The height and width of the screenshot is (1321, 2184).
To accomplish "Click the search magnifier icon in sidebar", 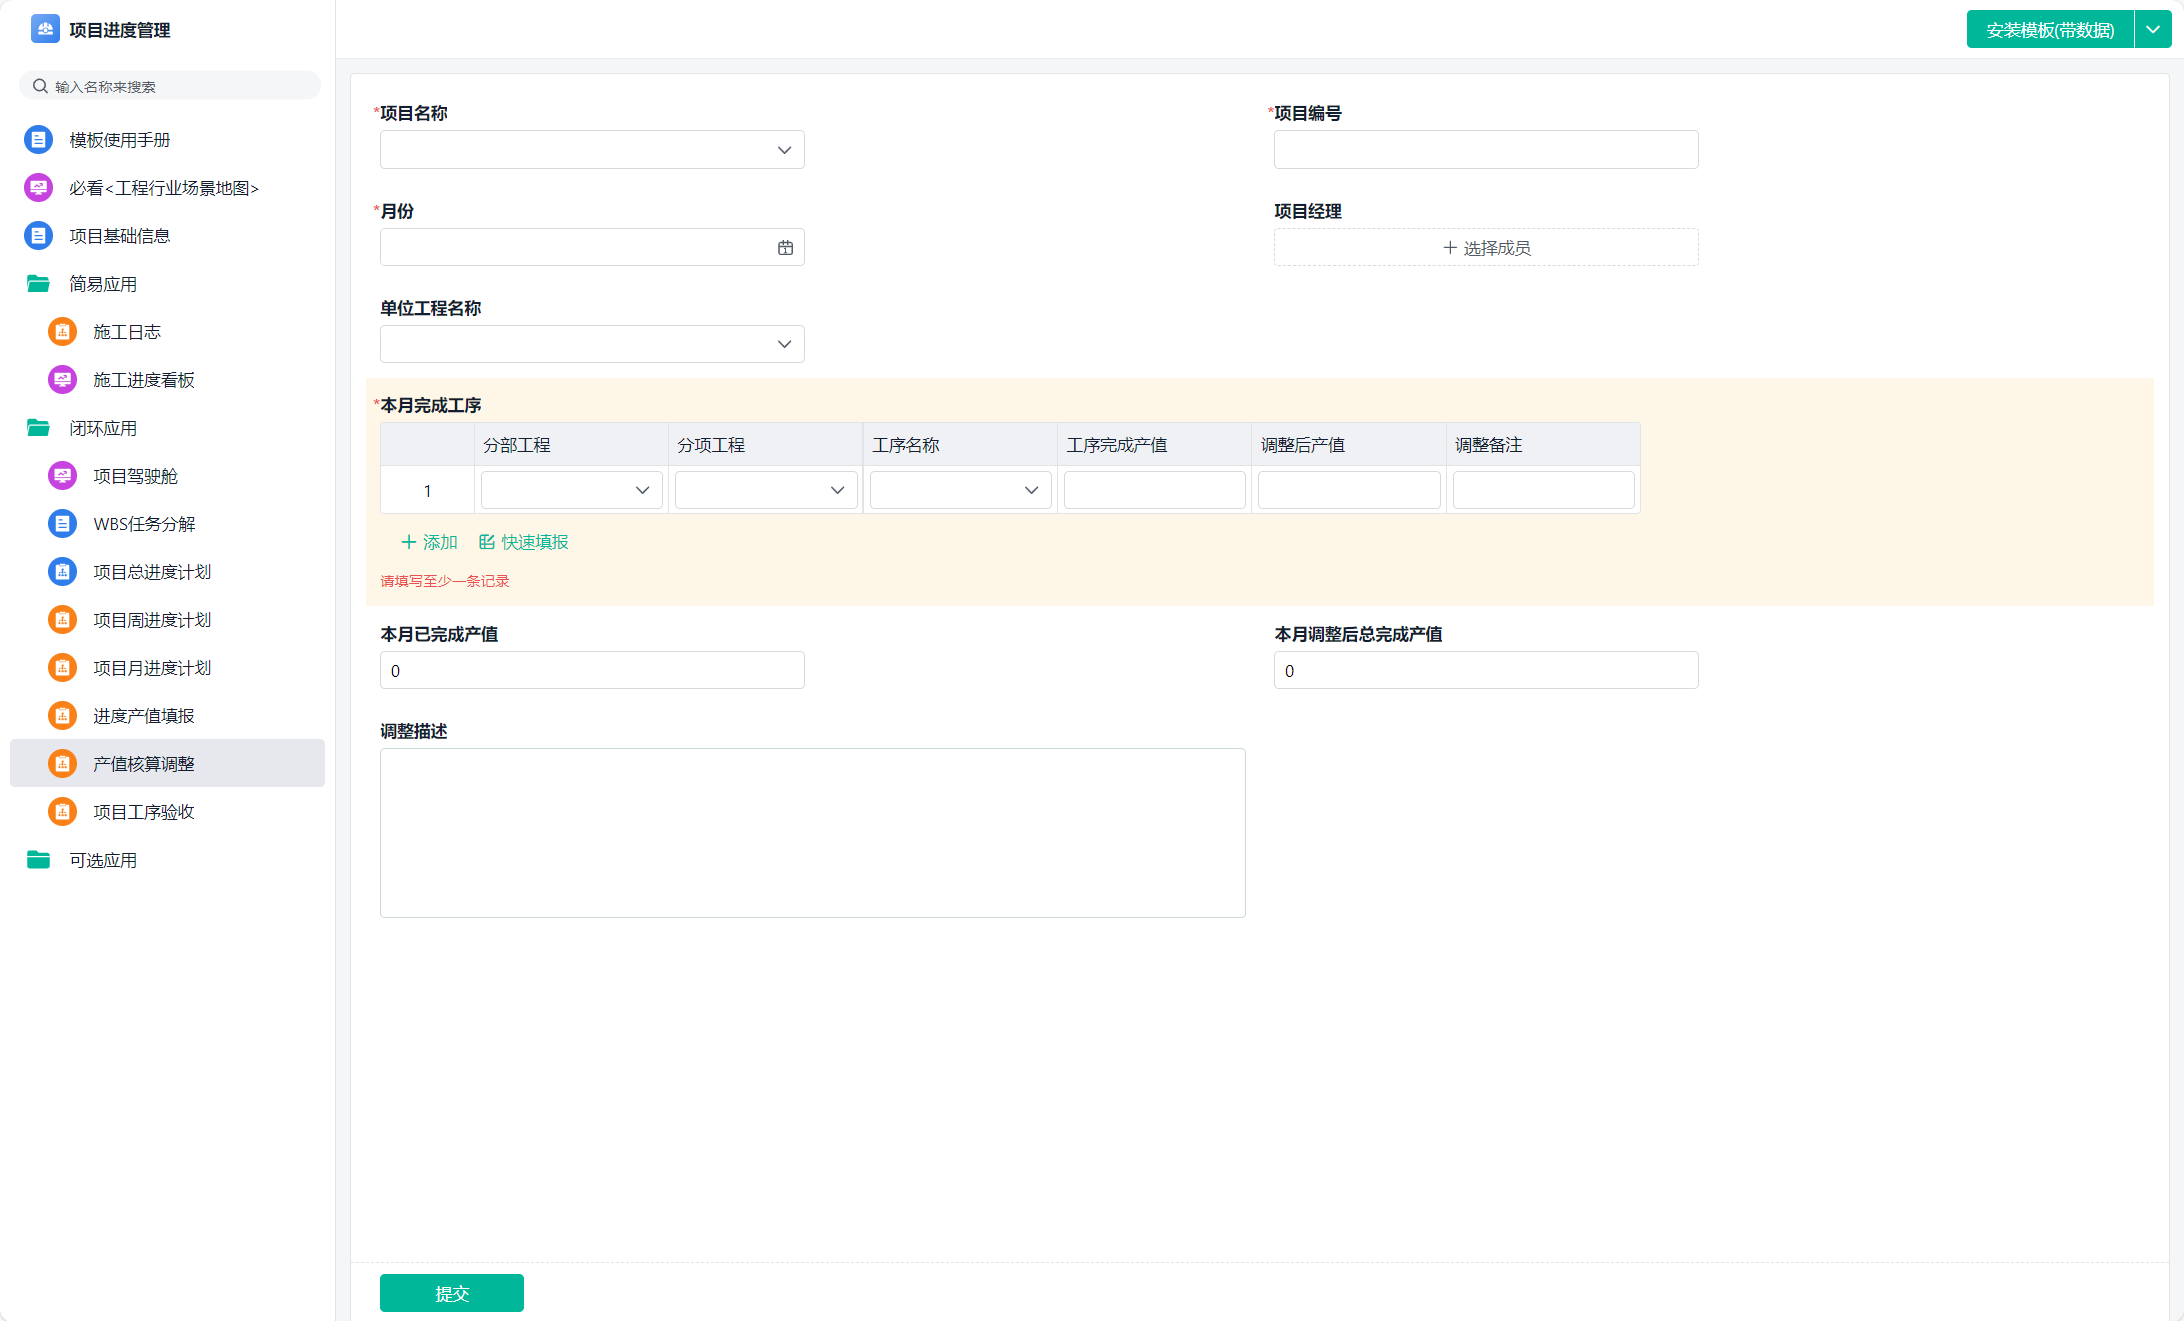I will [x=40, y=86].
